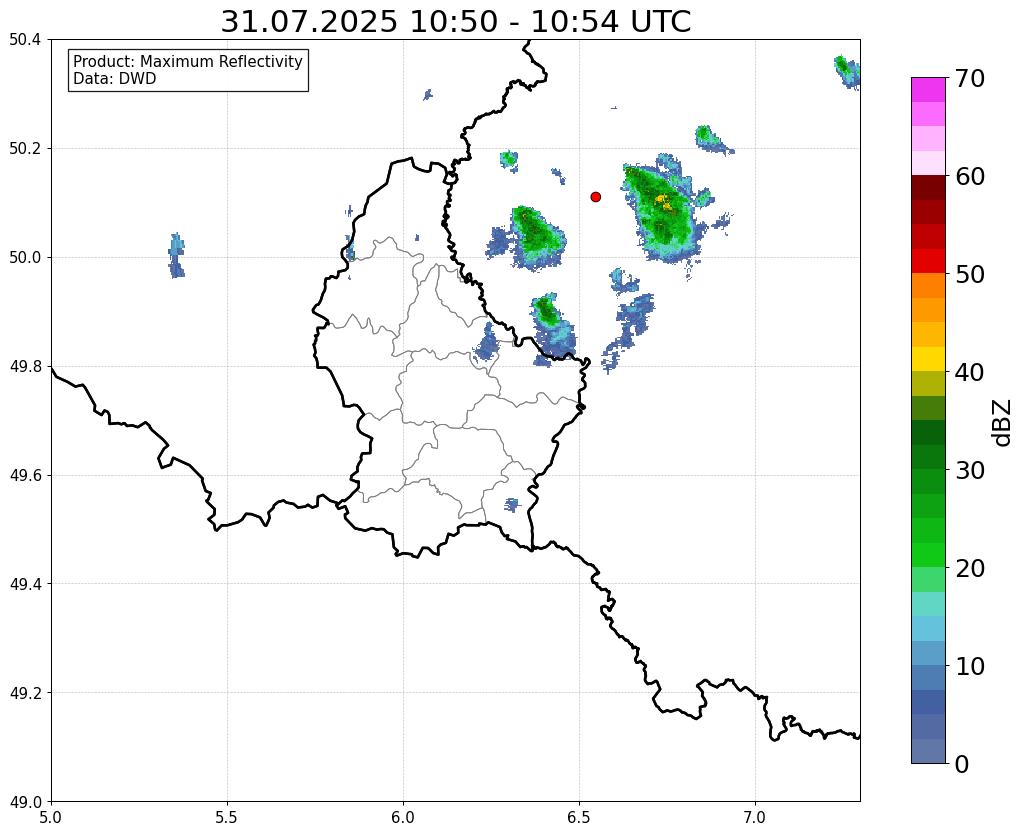
Task: Click the latitude label 49.6
Action: 25,475
